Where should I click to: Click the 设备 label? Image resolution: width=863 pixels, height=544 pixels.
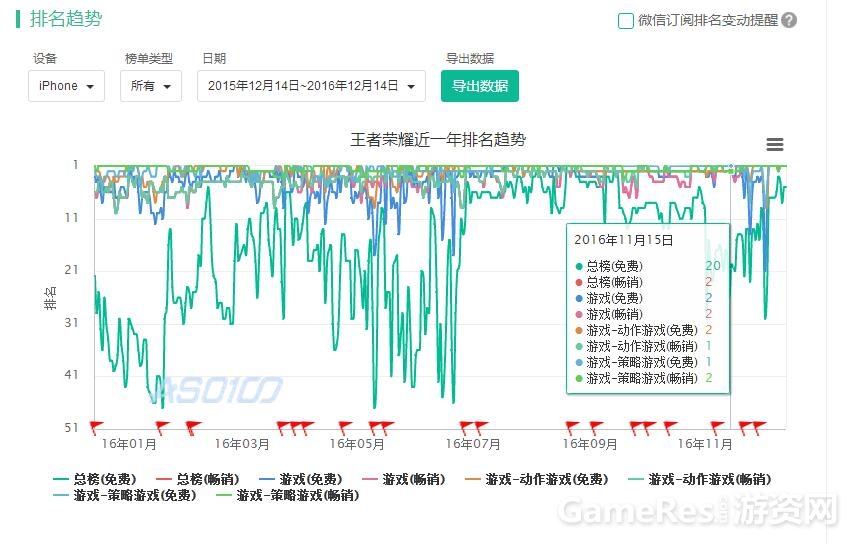pos(45,58)
